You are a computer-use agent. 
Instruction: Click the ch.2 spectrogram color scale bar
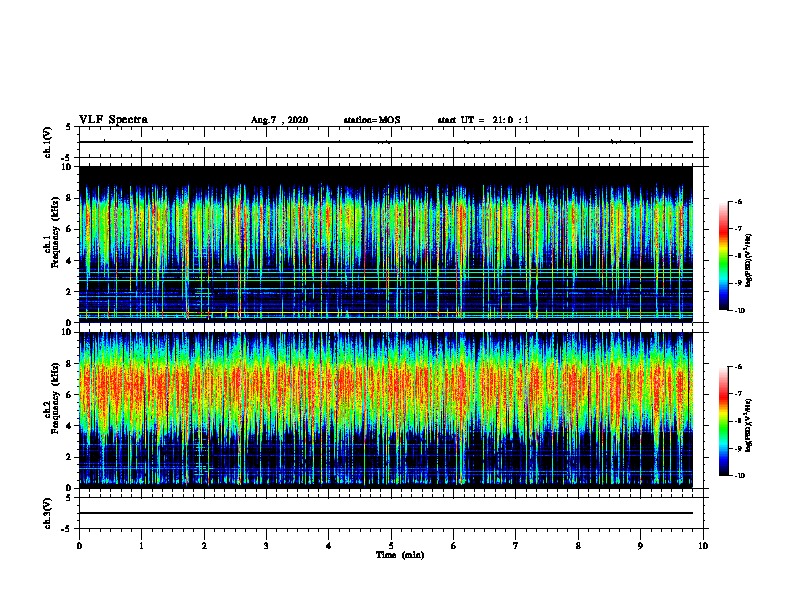[x=724, y=421]
